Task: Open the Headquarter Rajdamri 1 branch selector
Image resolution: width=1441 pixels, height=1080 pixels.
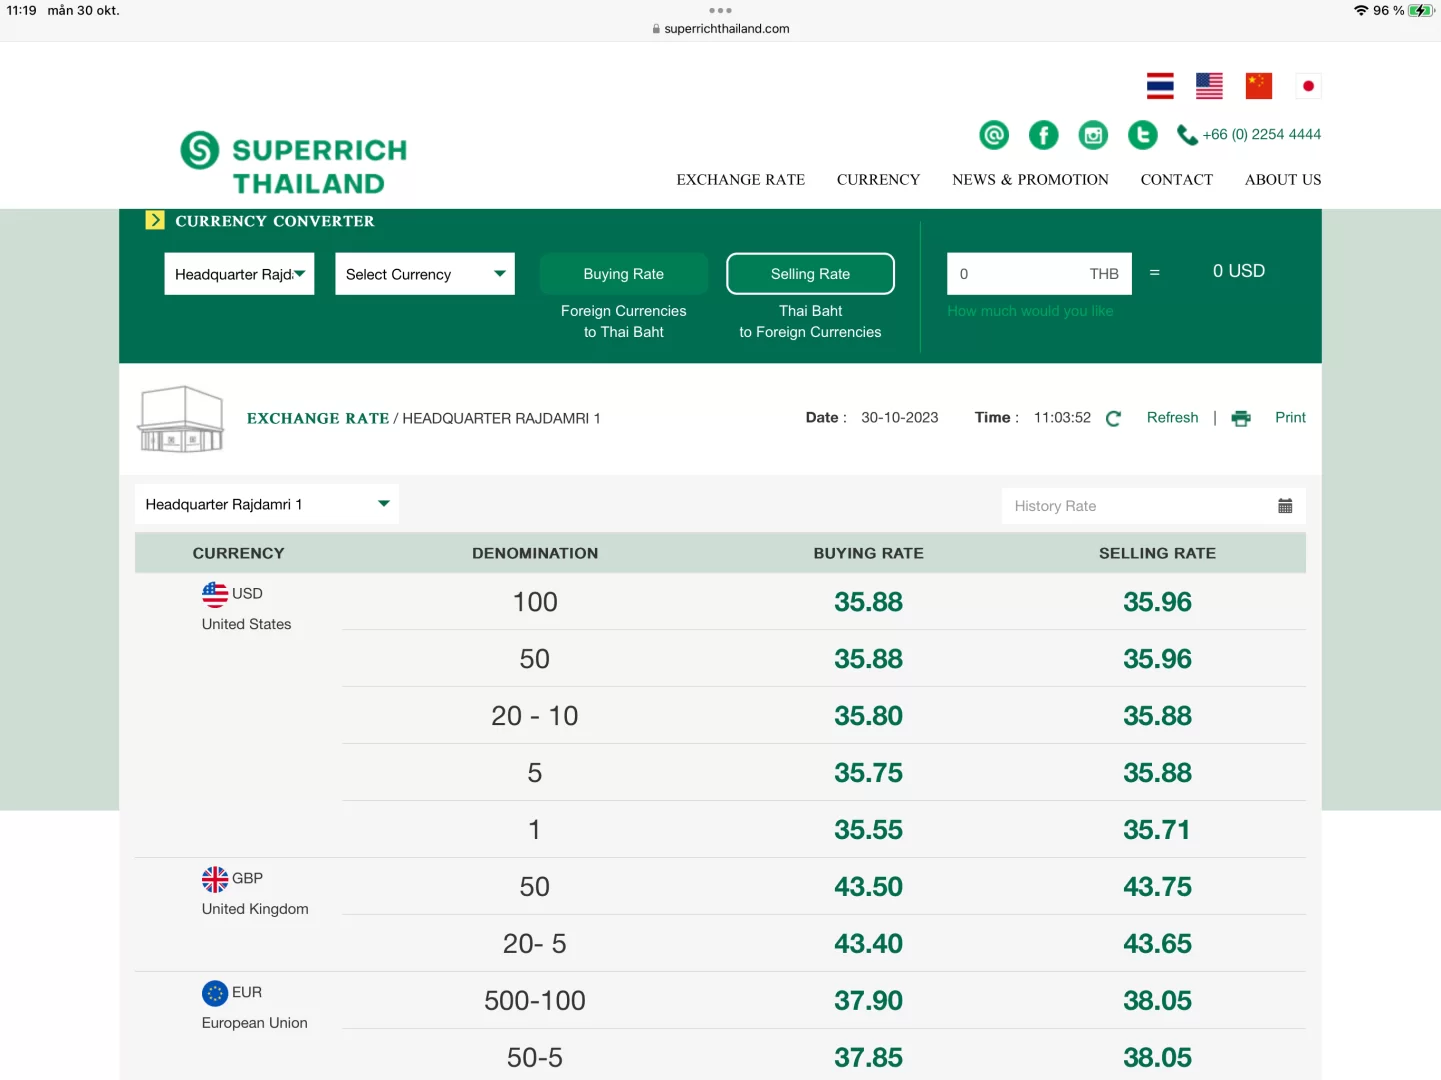Action: pyautogui.click(x=266, y=504)
